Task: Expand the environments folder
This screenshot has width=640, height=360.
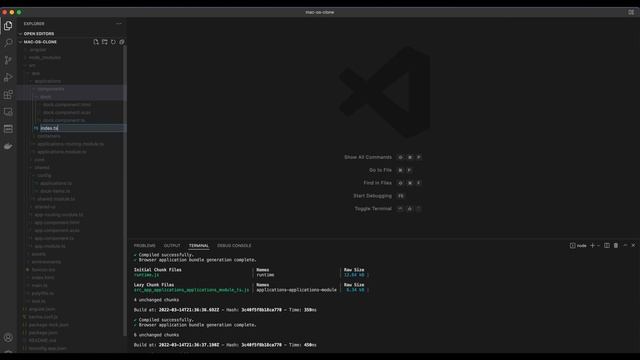Action: (x=46, y=262)
